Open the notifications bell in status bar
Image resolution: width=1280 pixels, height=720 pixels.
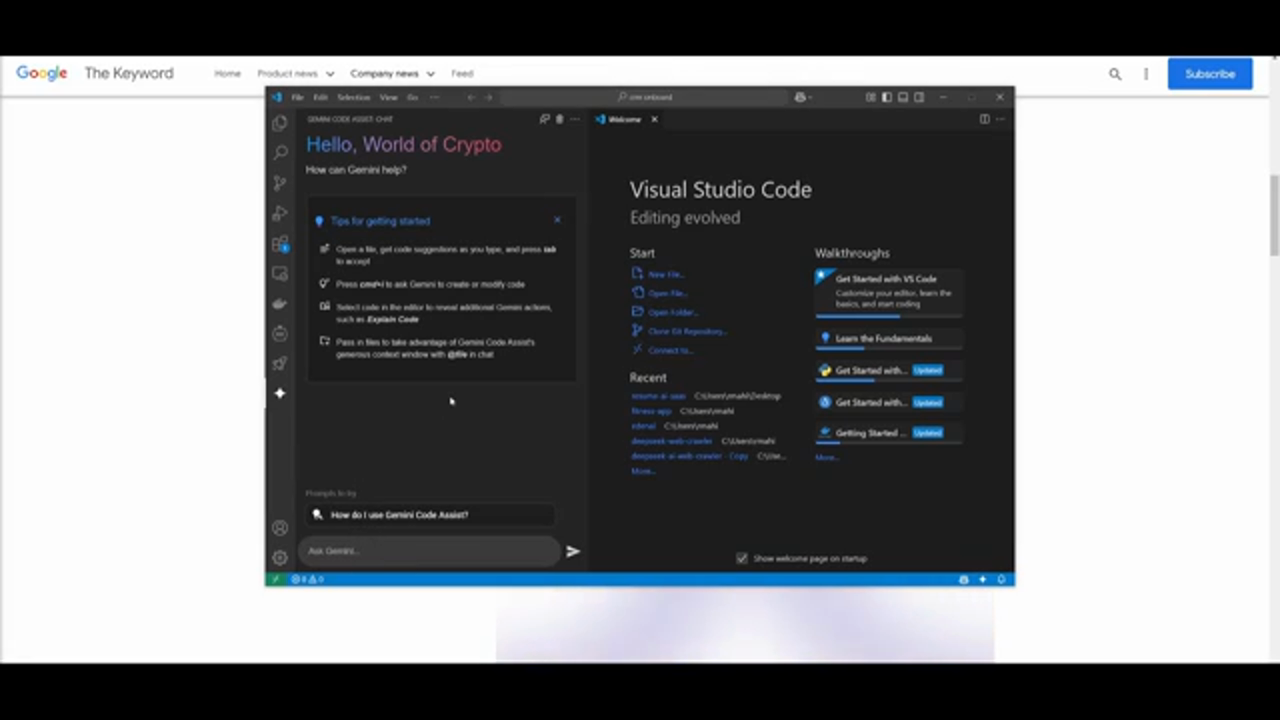(x=1001, y=579)
